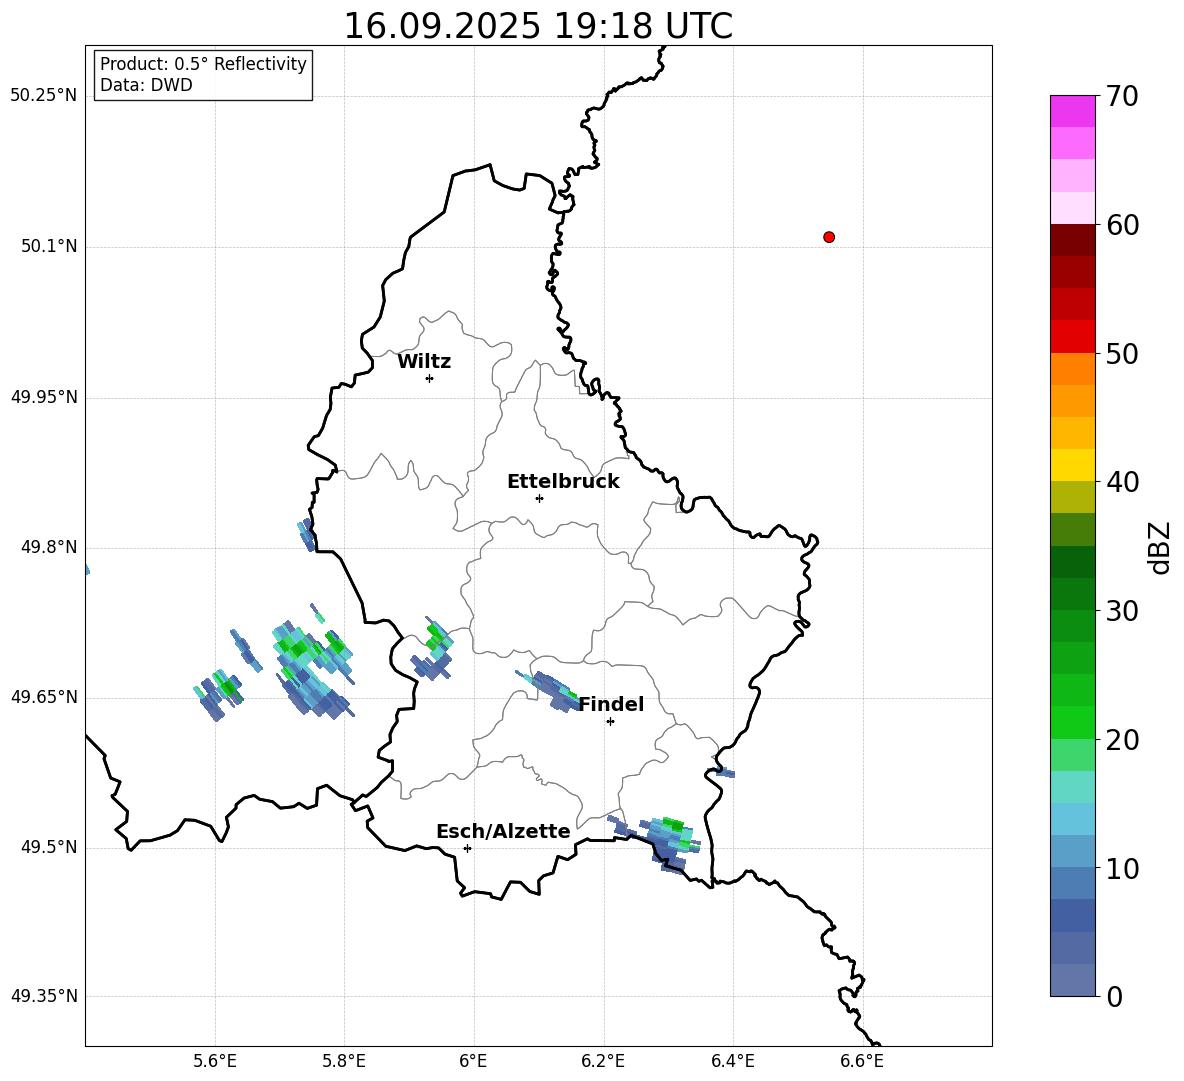
Task: Click the plot title 16.09.2025 19:18 UTC
Action: 538,26
